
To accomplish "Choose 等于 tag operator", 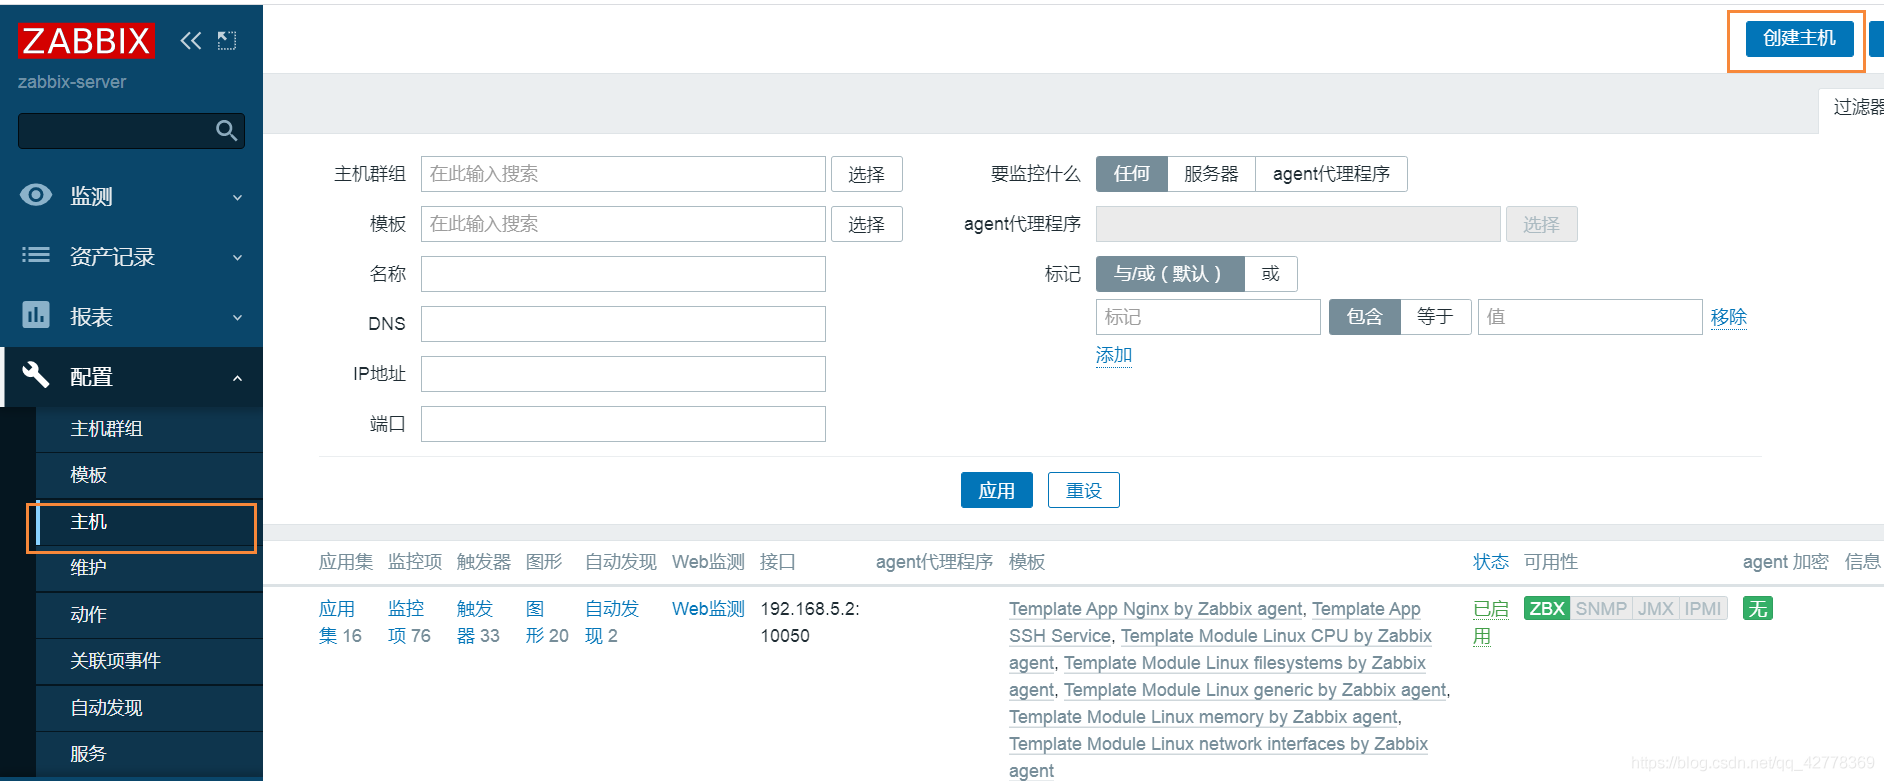I will tap(1435, 317).
